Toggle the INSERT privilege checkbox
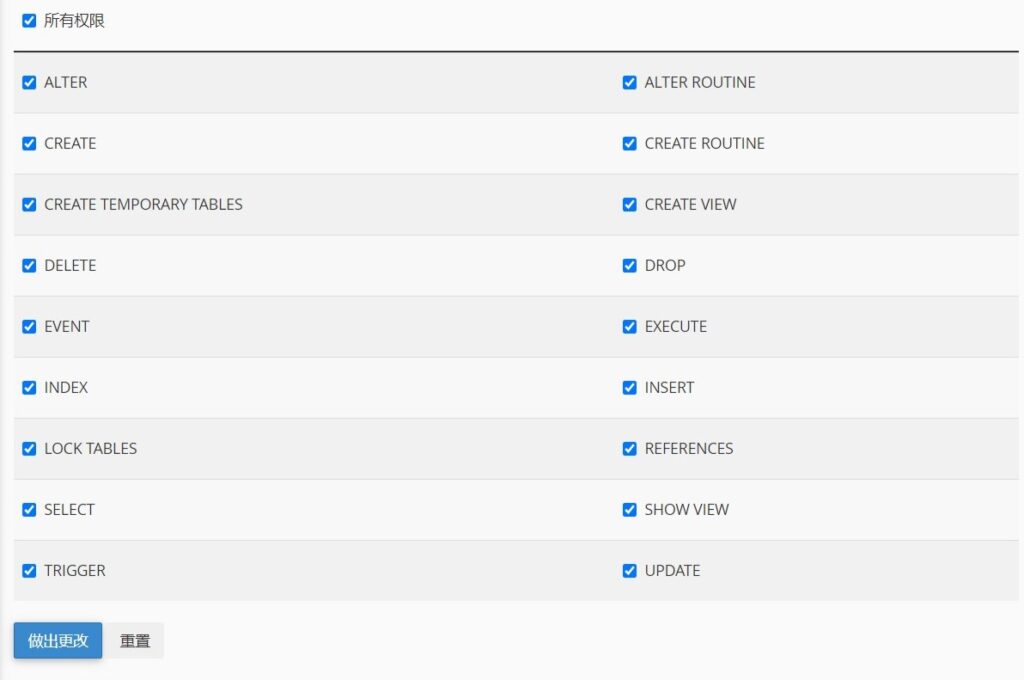Viewport: 1024px width, 680px height. pyautogui.click(x=629, y=387)
